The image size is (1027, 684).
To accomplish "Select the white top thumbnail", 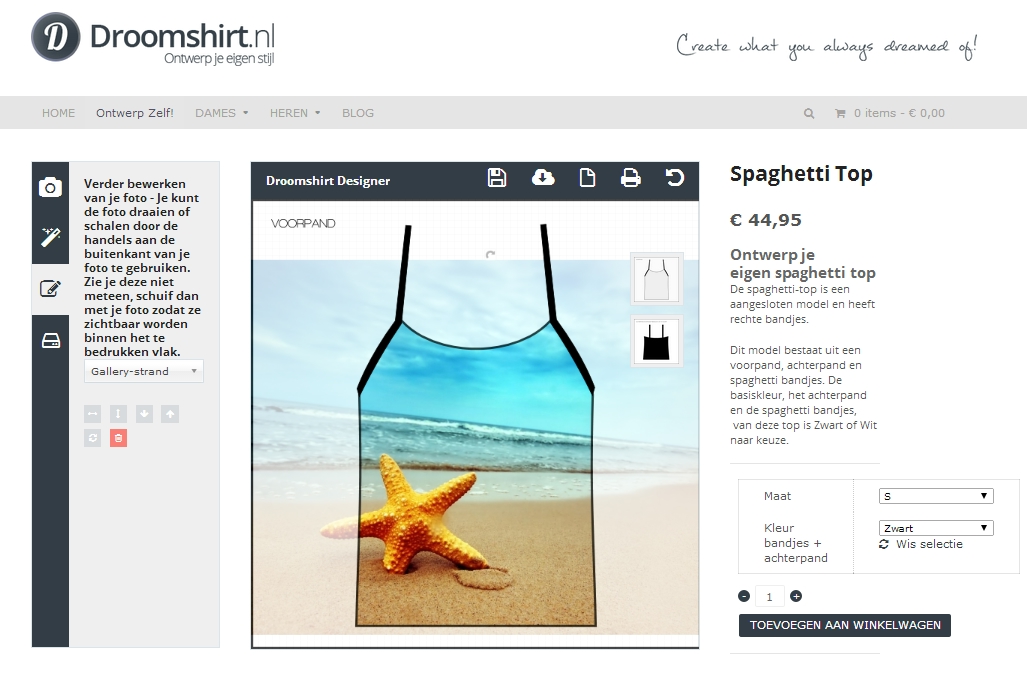I will point(656,279).
